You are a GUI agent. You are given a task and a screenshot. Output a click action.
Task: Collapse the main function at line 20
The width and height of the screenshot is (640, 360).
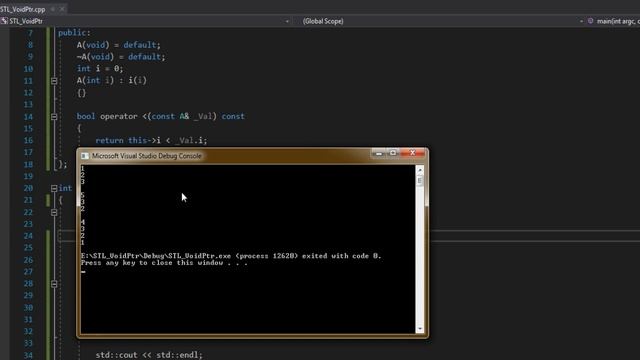tap(54, 188)
